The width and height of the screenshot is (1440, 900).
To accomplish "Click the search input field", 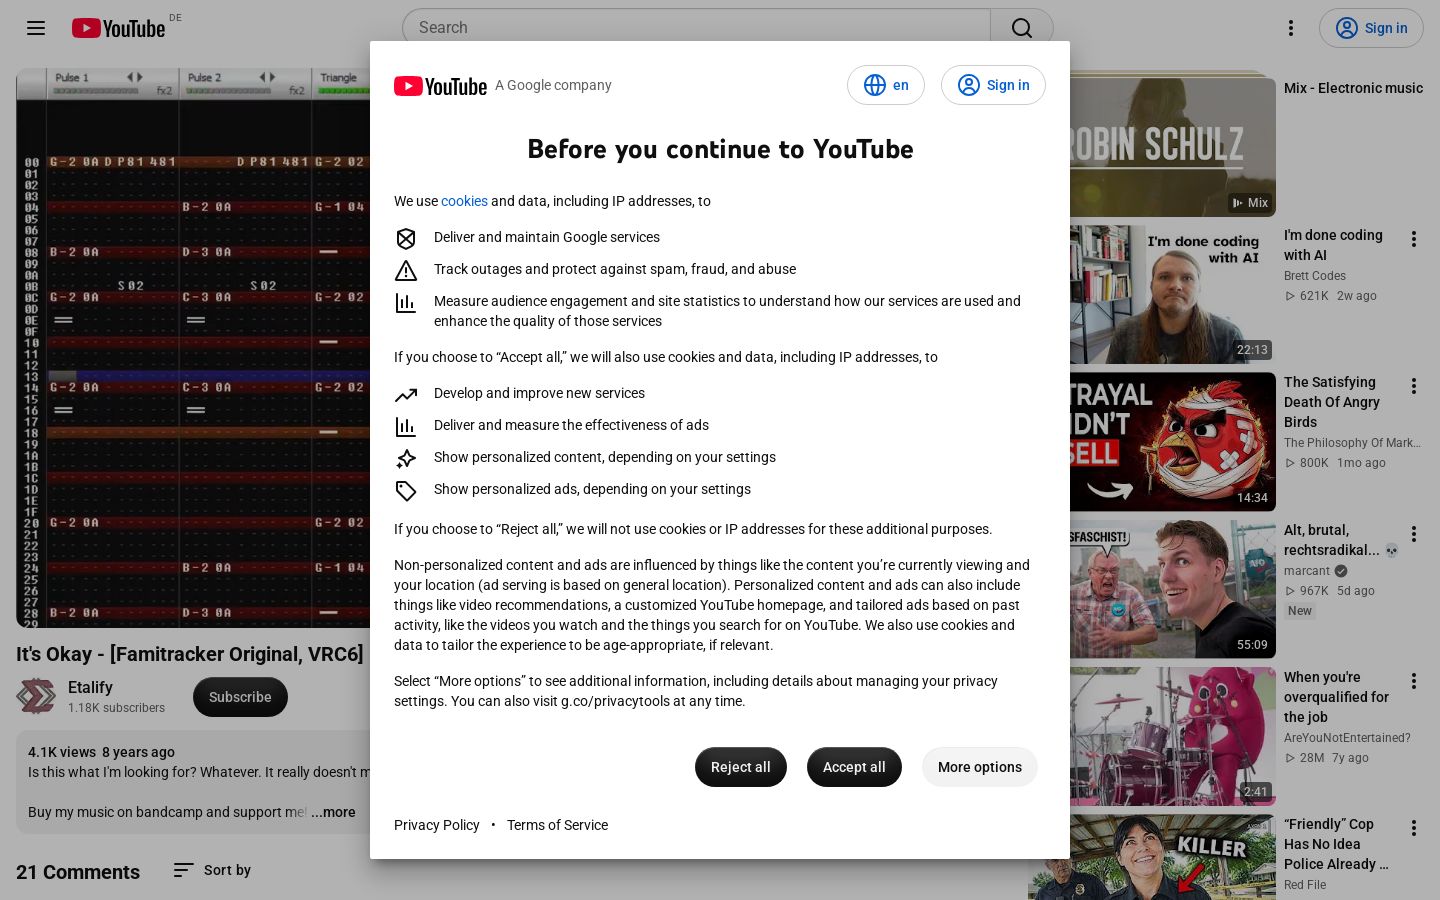I will (696, 28).
